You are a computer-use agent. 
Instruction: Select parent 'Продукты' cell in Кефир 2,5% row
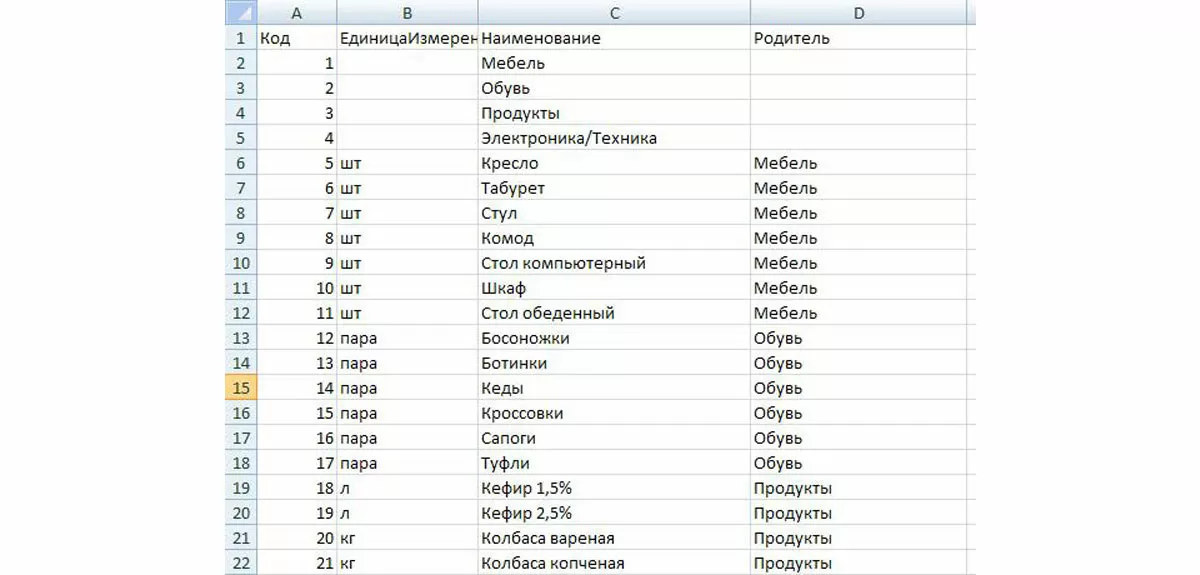[859, 513]
